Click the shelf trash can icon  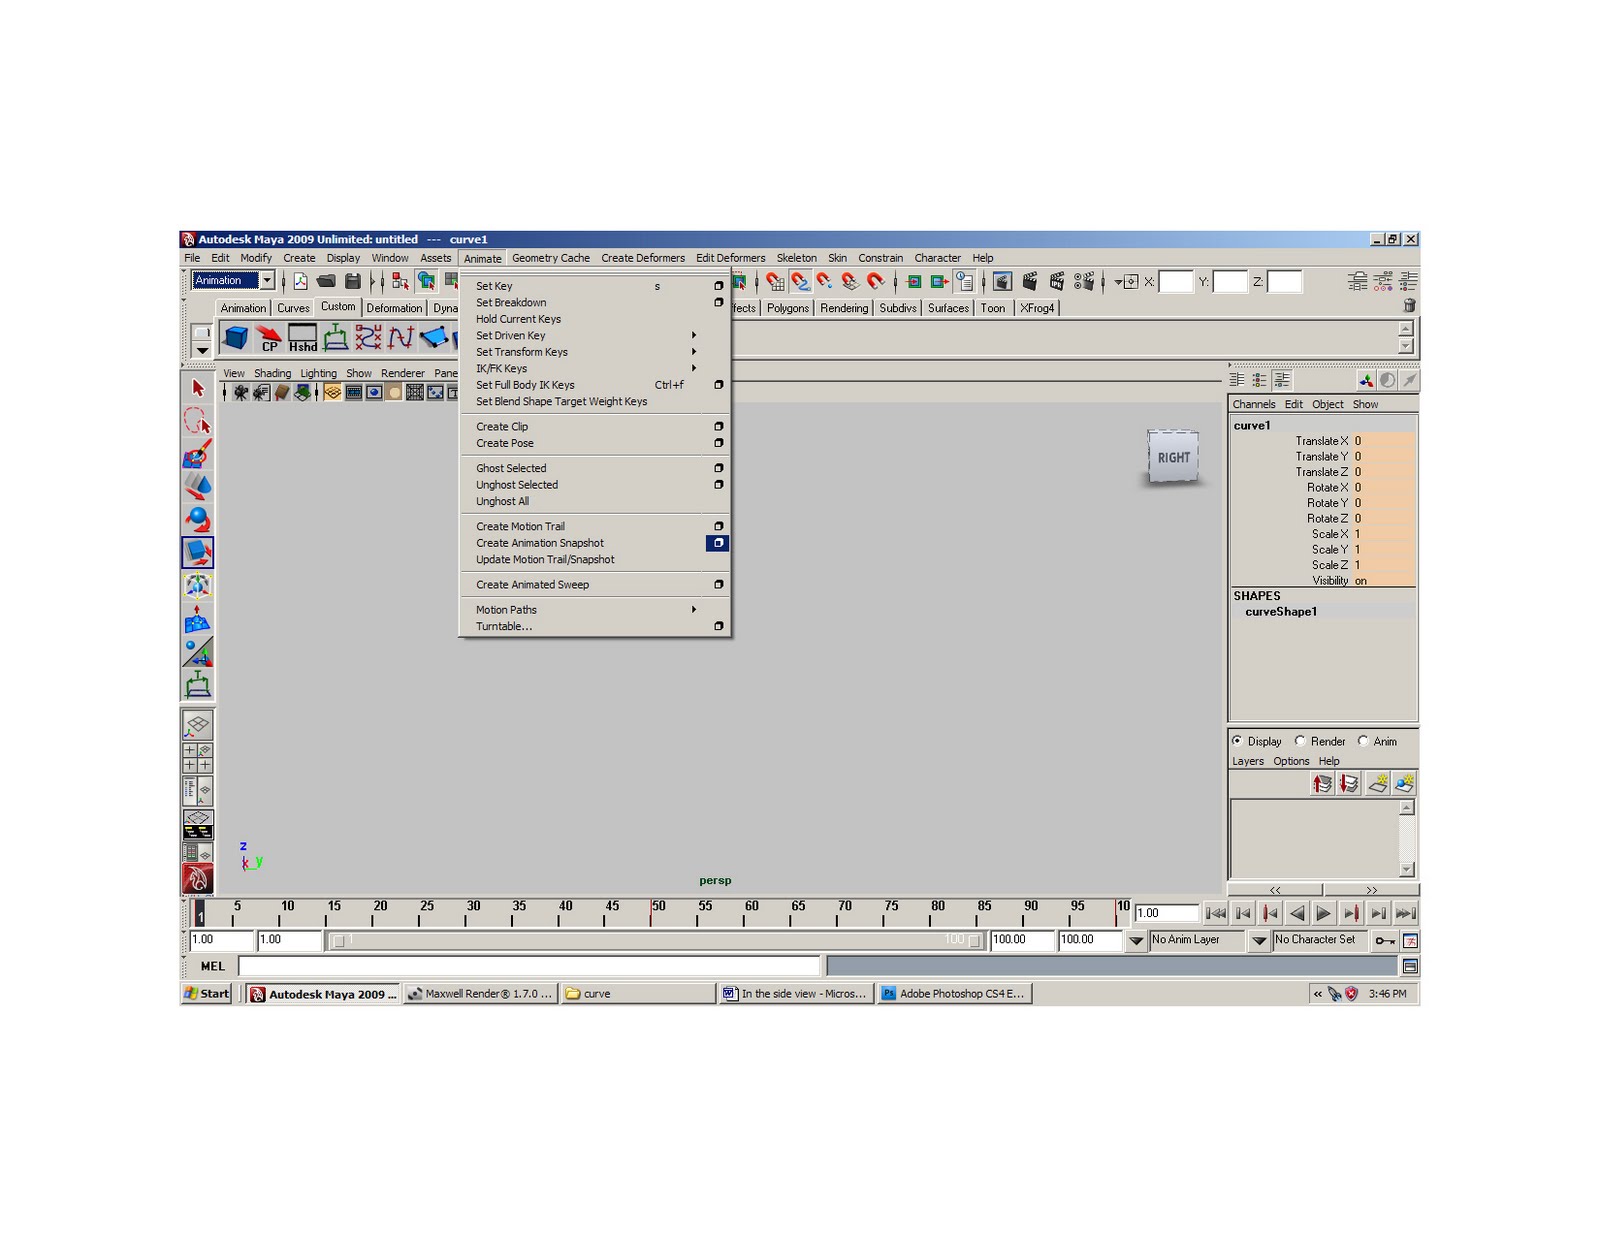click(1409, 306)
